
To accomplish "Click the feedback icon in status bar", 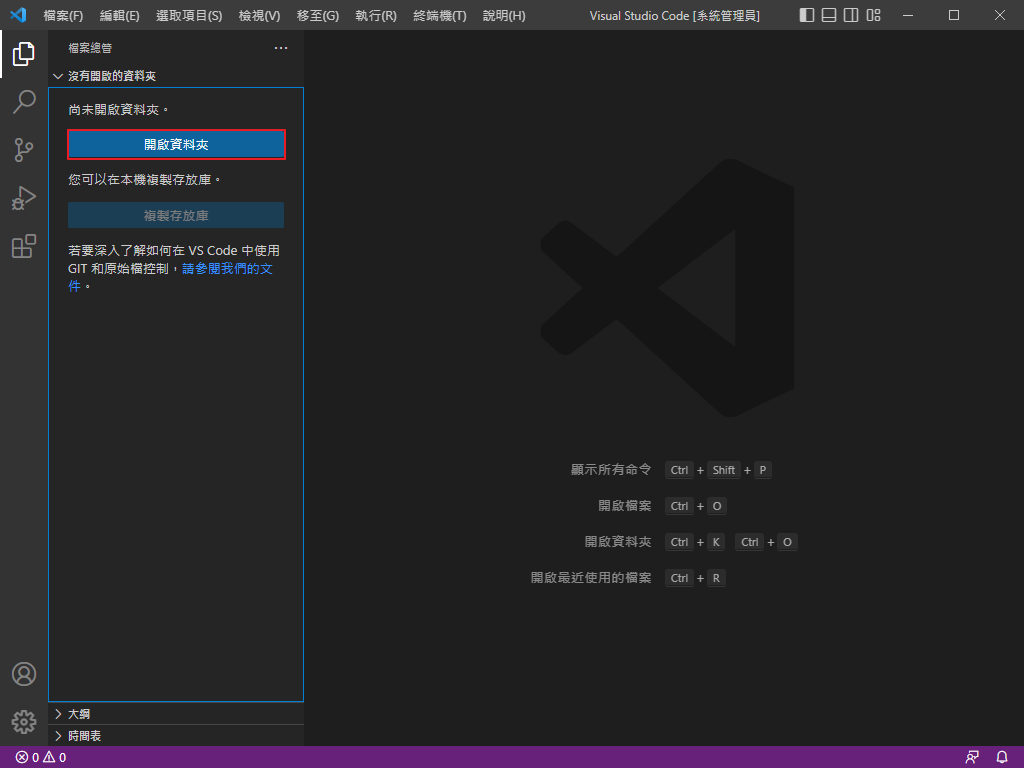I will pyautogui.click(x=972, y=757).
